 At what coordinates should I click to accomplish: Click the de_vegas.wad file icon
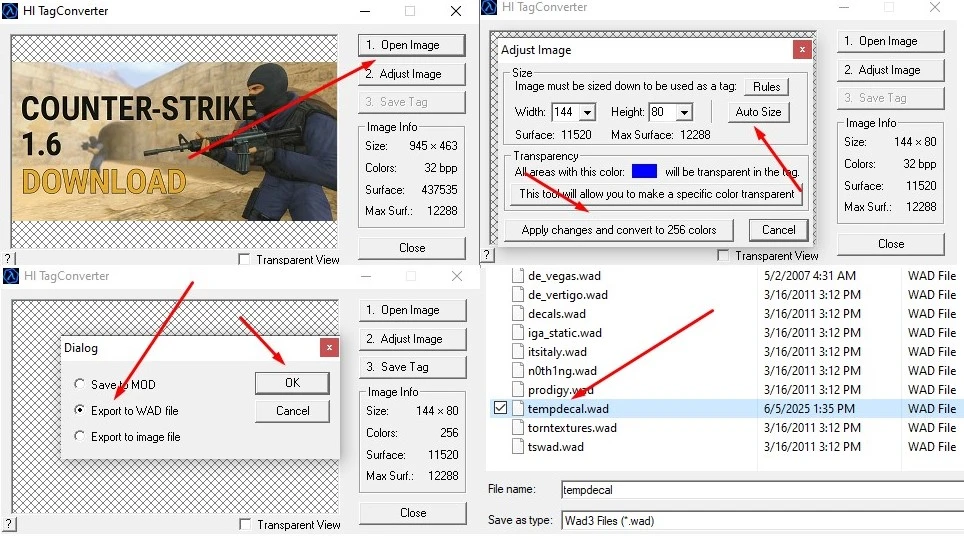pyautogui.click(x=518, y=276)
